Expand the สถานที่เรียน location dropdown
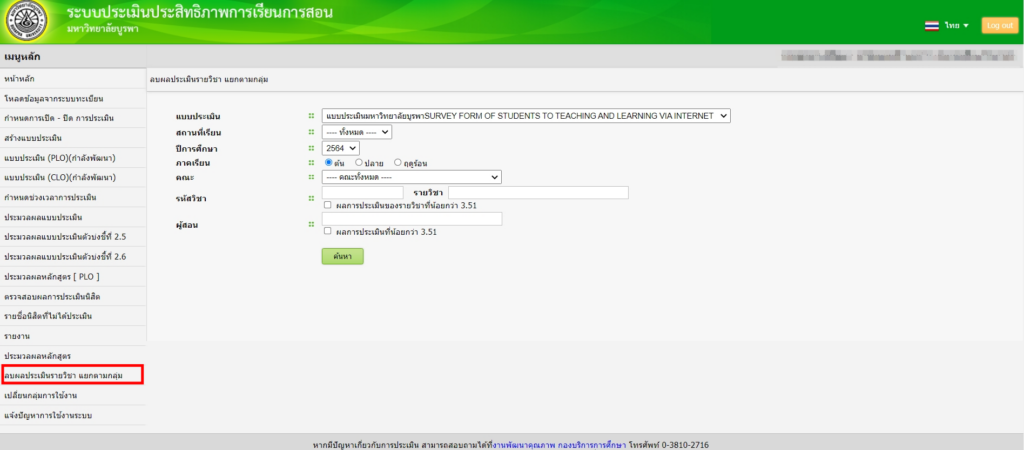This screenshot has height=450, width=1024. [357, 131]
